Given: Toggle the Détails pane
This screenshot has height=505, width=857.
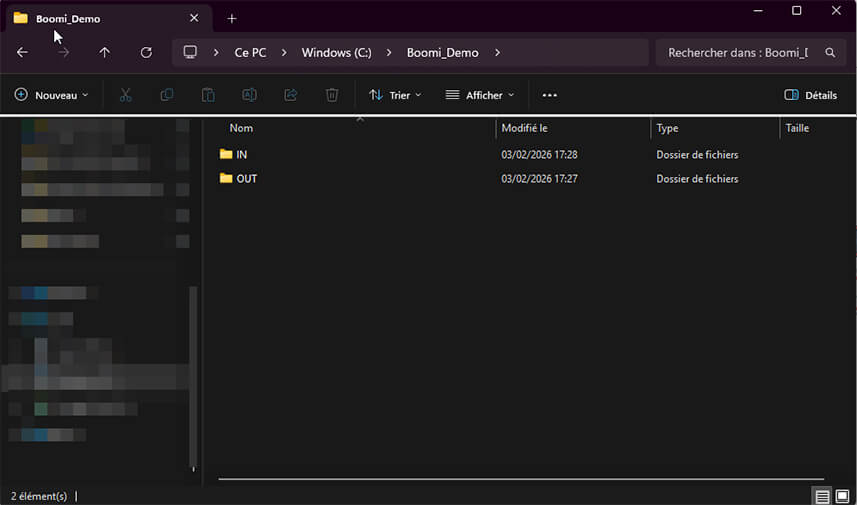Looking at the screenshot, I should click(811, 95).
